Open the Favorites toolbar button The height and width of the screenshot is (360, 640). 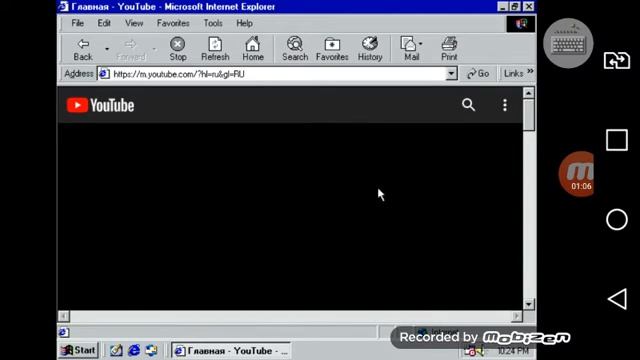(x=332, y=49)
